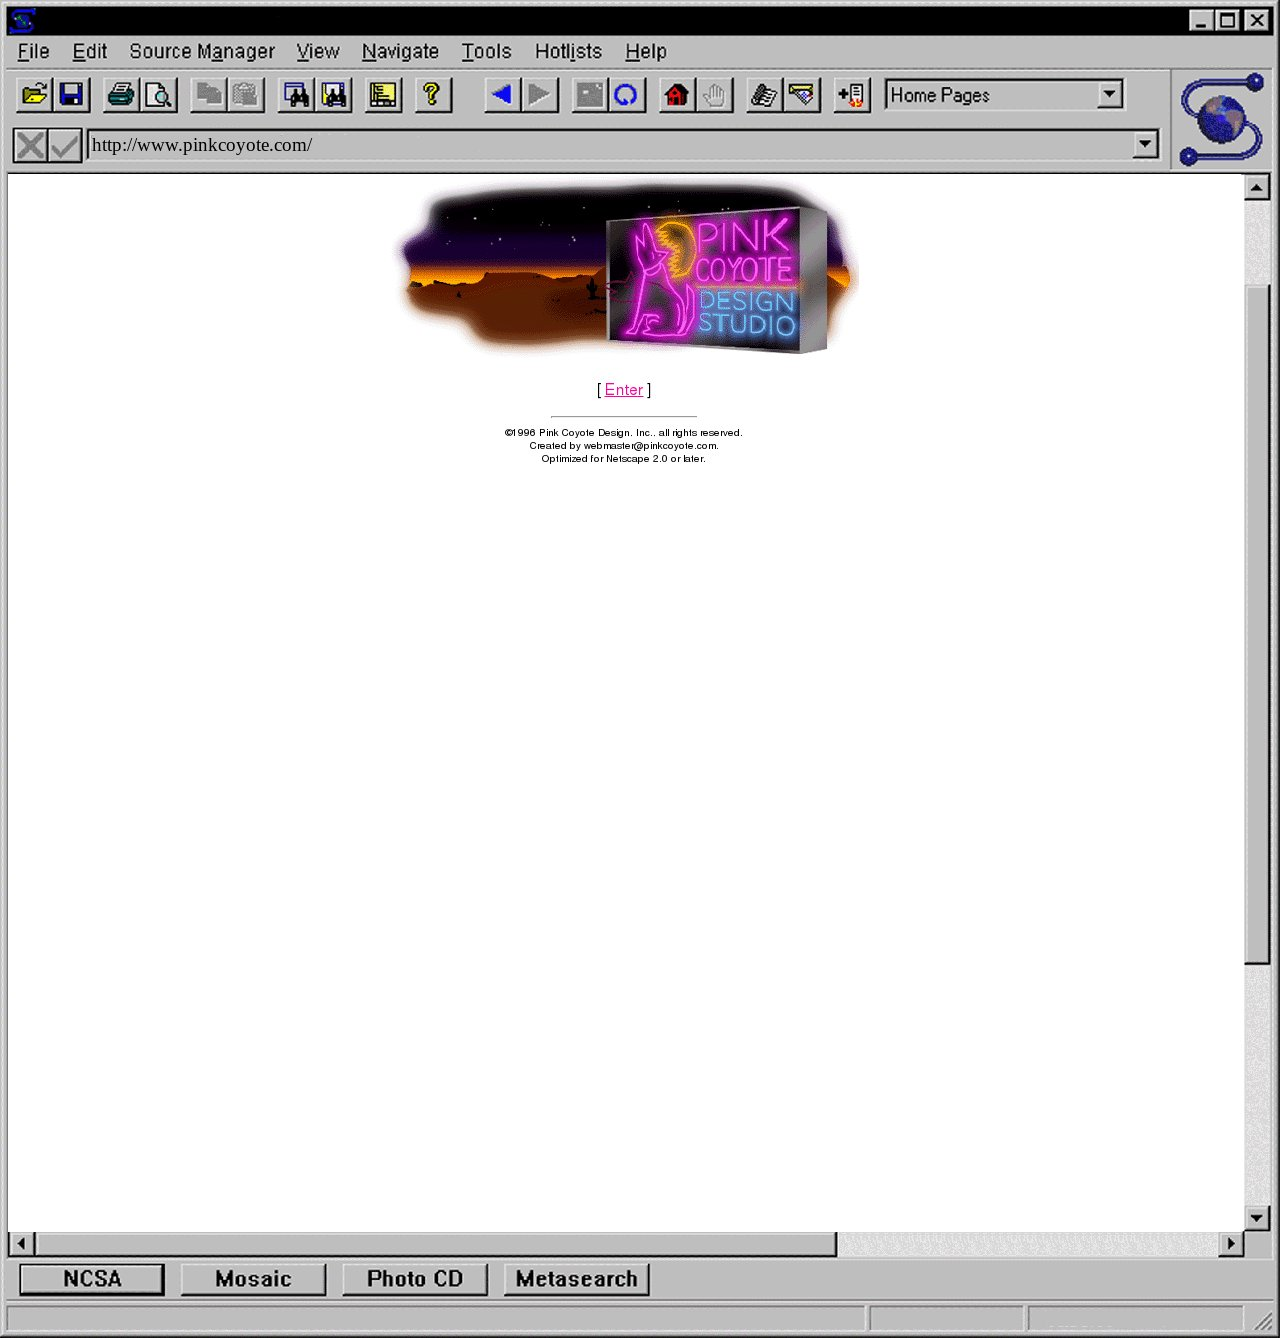Click the Save floppy disk icon
1280x1338 pixels.
click(72, 95)
